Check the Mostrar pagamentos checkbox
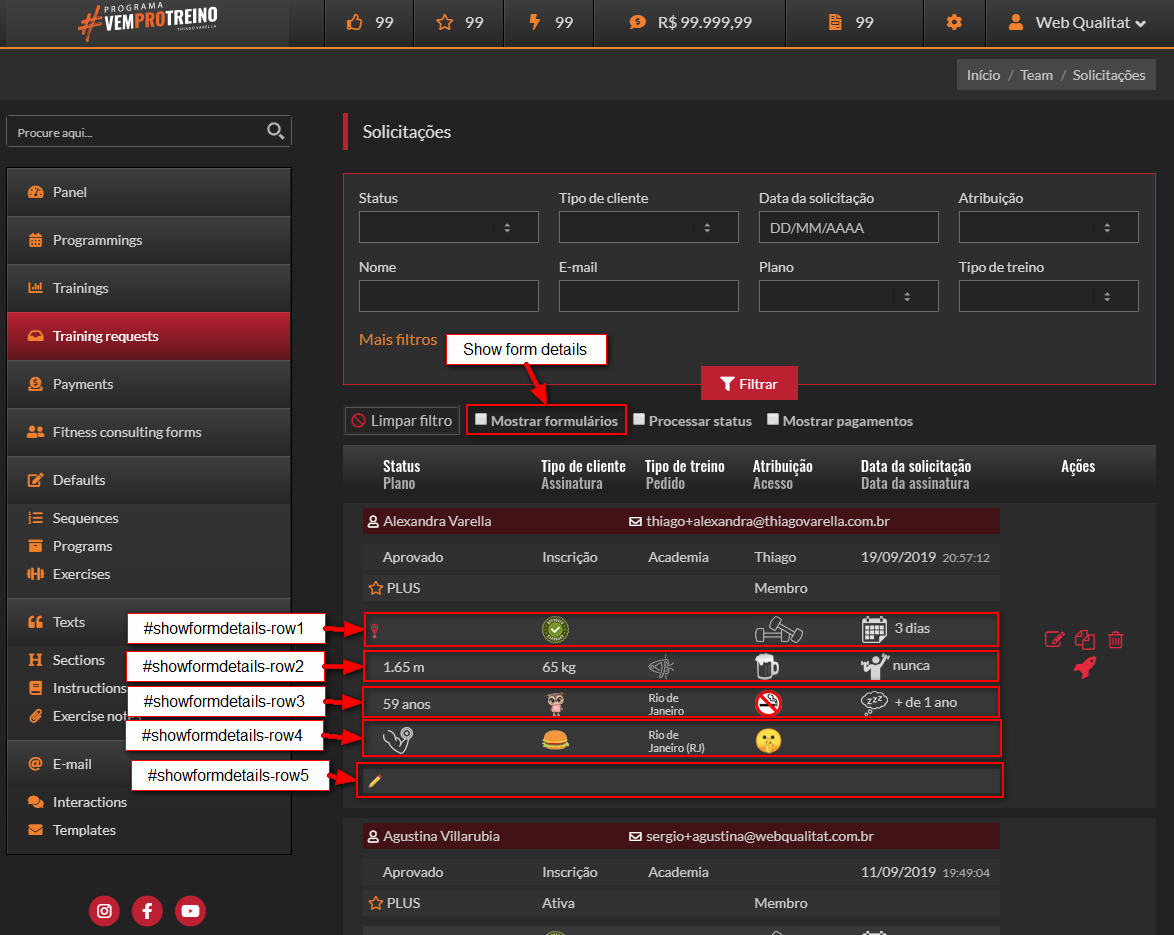Image resolution: width=1174 pixels, height=935 pixels. point(773,419)
